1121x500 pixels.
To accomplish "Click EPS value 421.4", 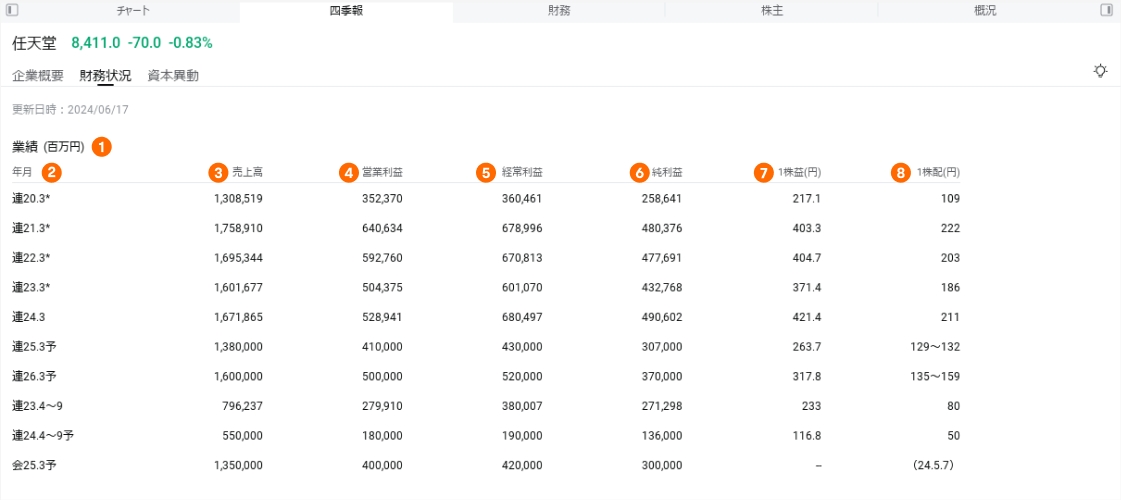I will tap(808, 317).
